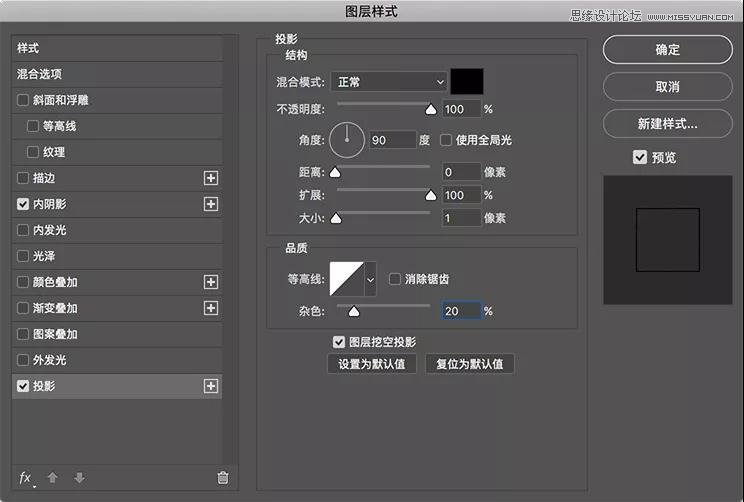
Task: Click the 扩展 slider handle
Action: 431,195
